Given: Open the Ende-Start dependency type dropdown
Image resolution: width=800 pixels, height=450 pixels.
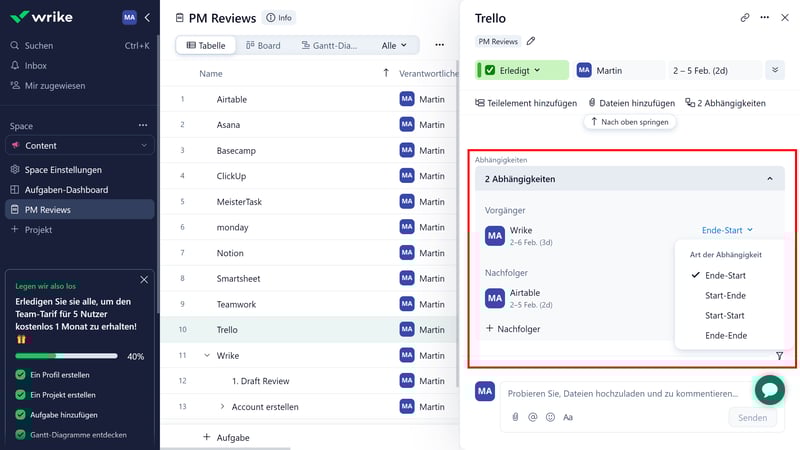Looking at the screenshot, I should tap(727, 230).
